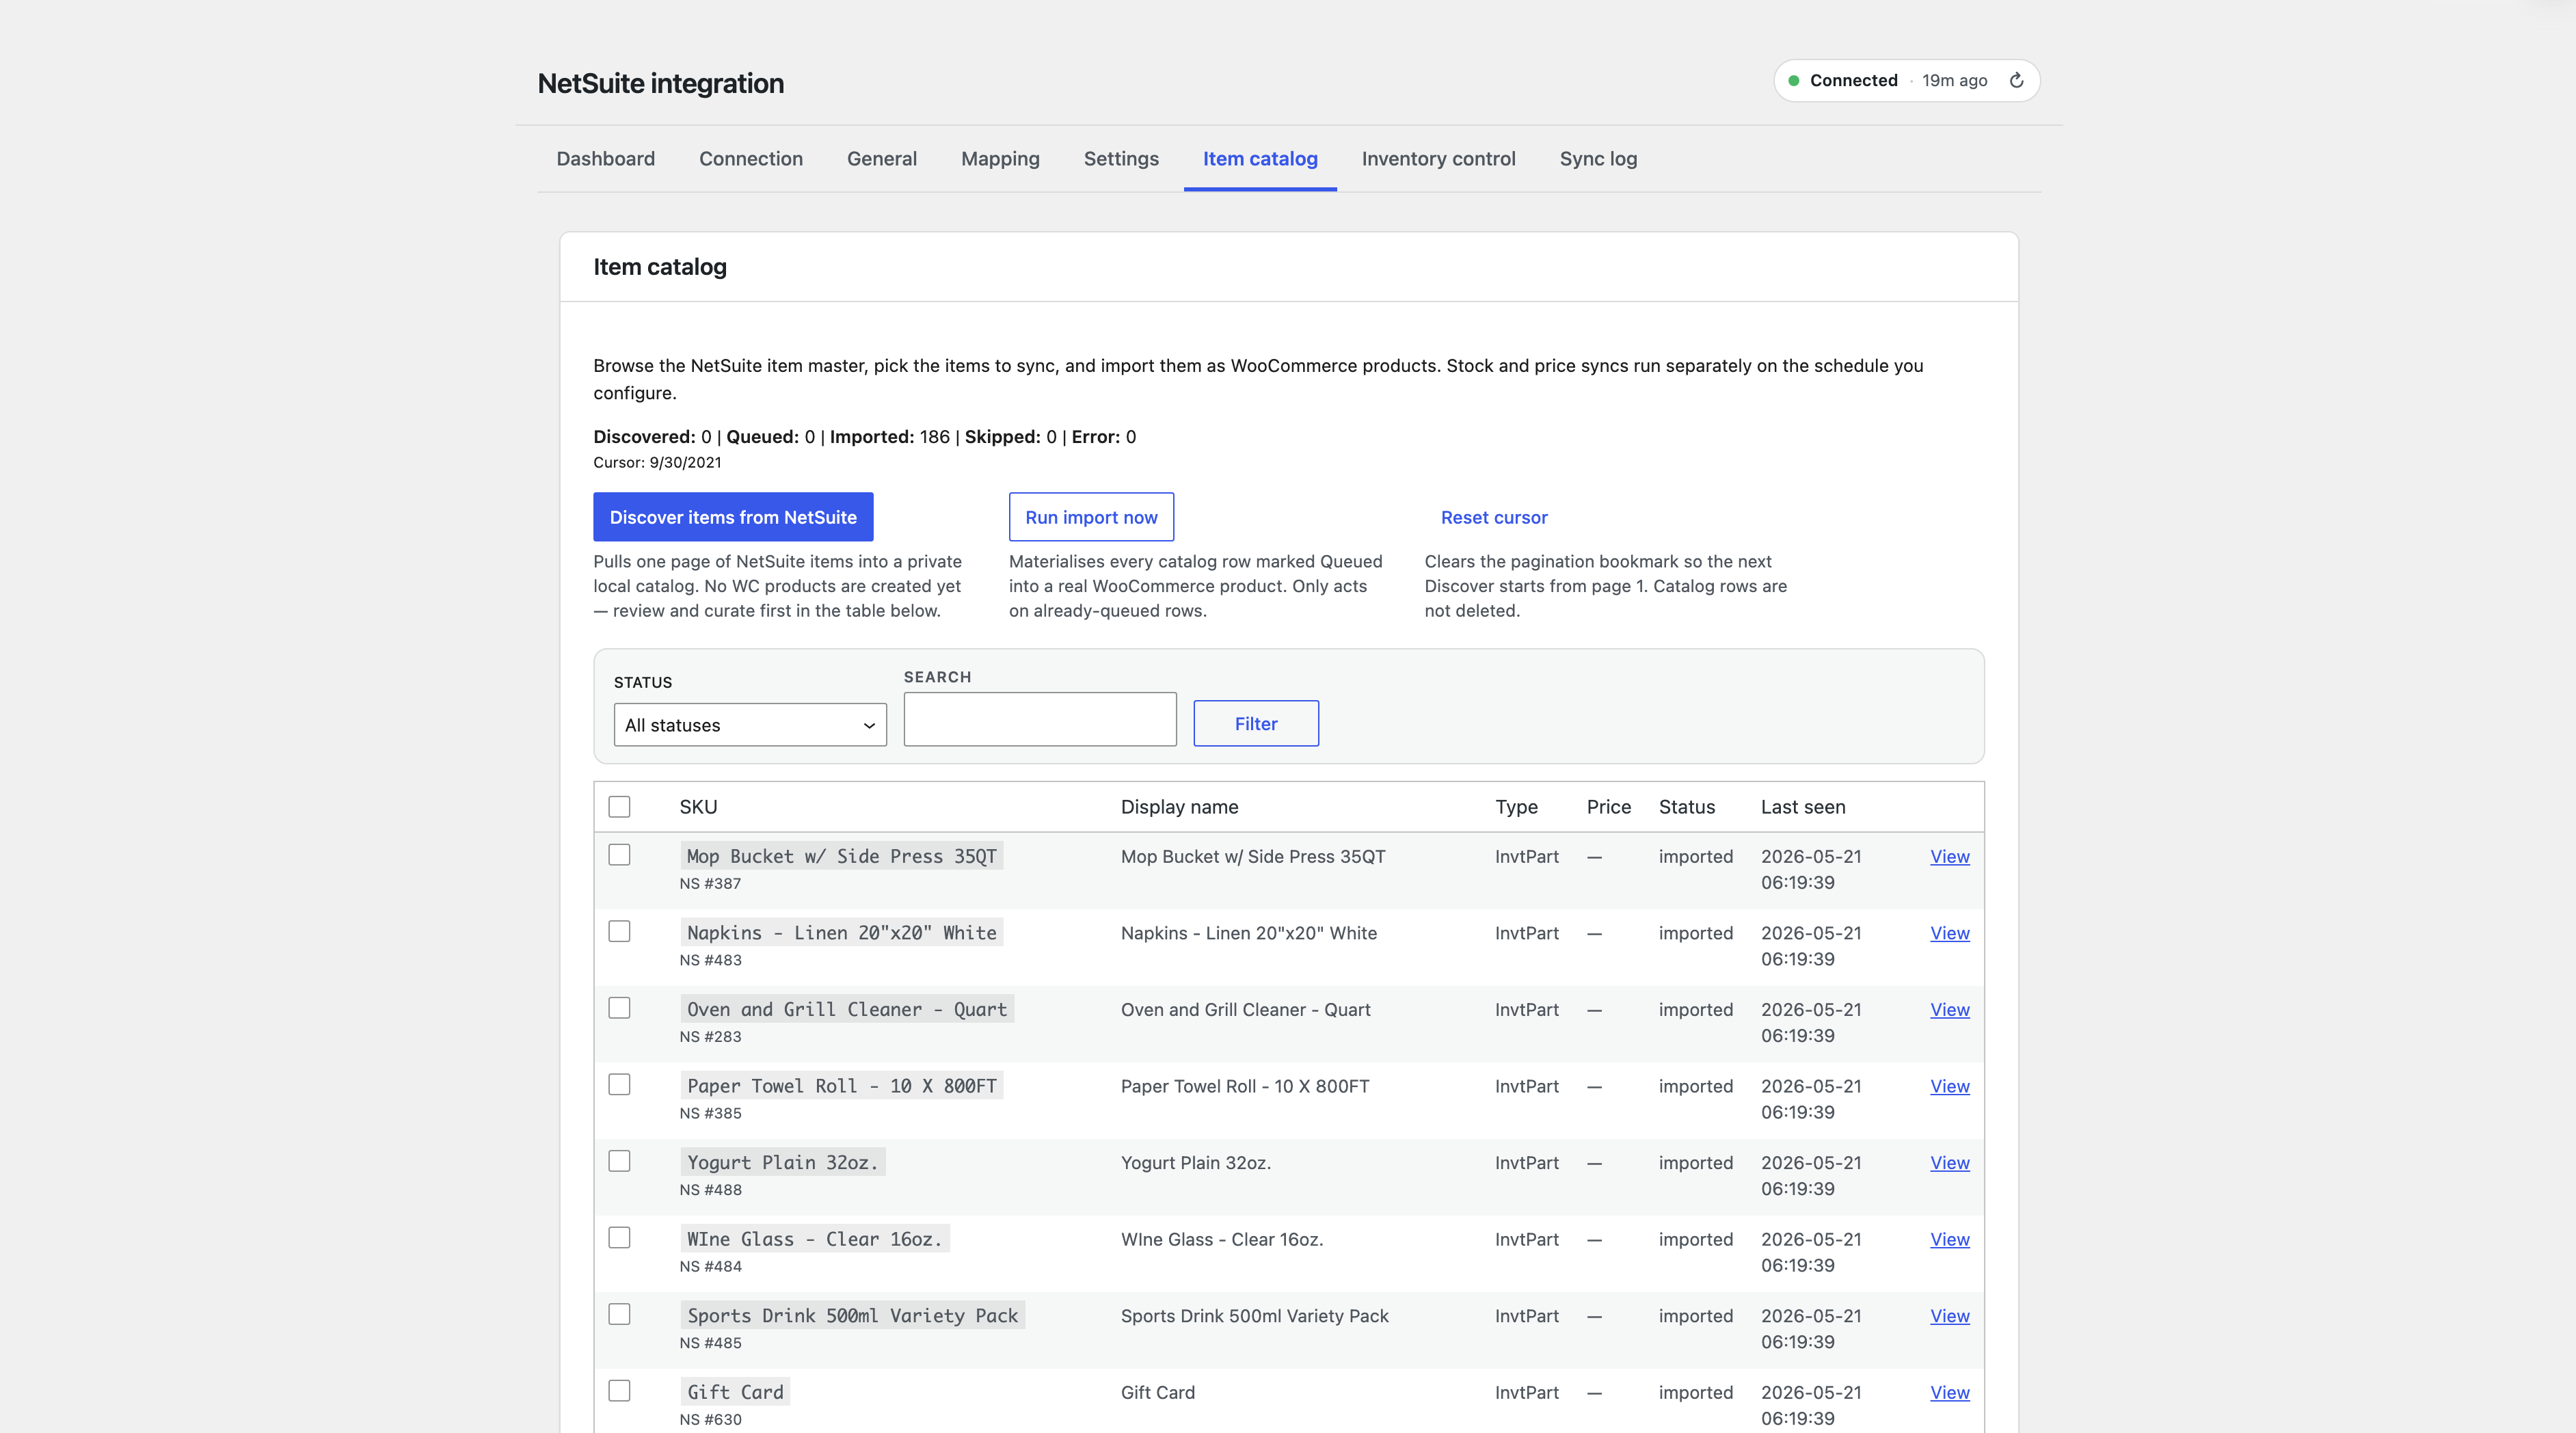Click the Display name column header
Viewport: 2576px width, 1433px height.
[x=1179, y=807]
